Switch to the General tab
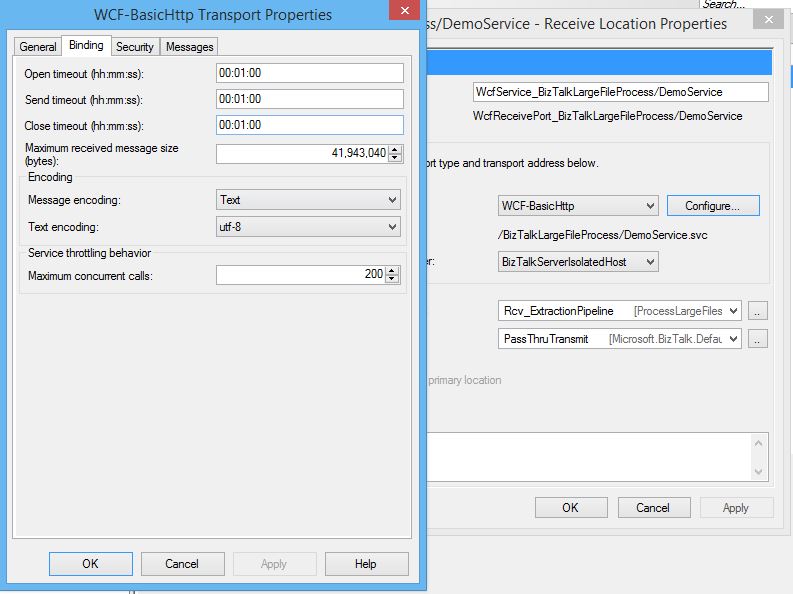793x594 pixels. tap(37, 47)
